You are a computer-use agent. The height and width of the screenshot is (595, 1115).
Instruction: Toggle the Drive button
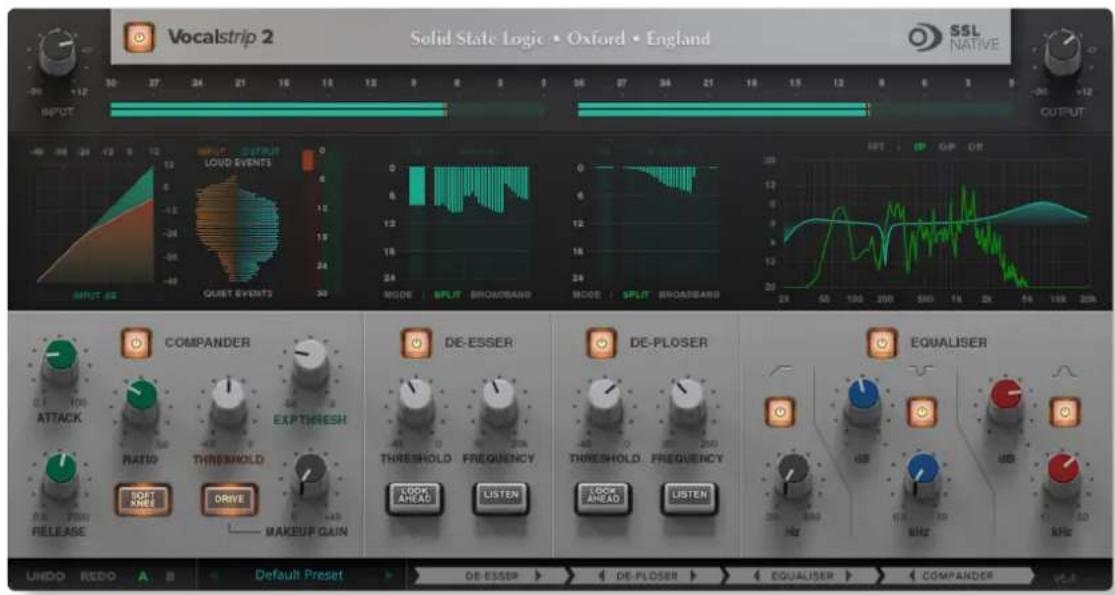229,499
